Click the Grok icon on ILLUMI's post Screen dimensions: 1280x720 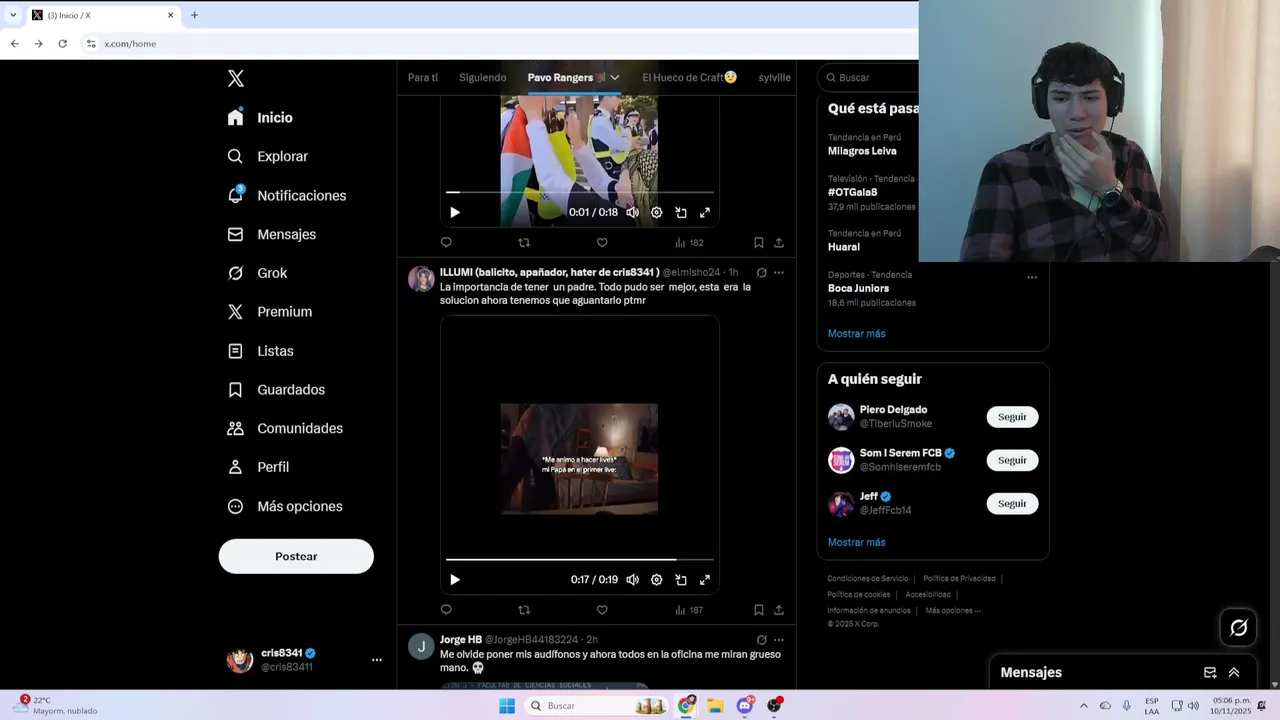coord(761,272)
